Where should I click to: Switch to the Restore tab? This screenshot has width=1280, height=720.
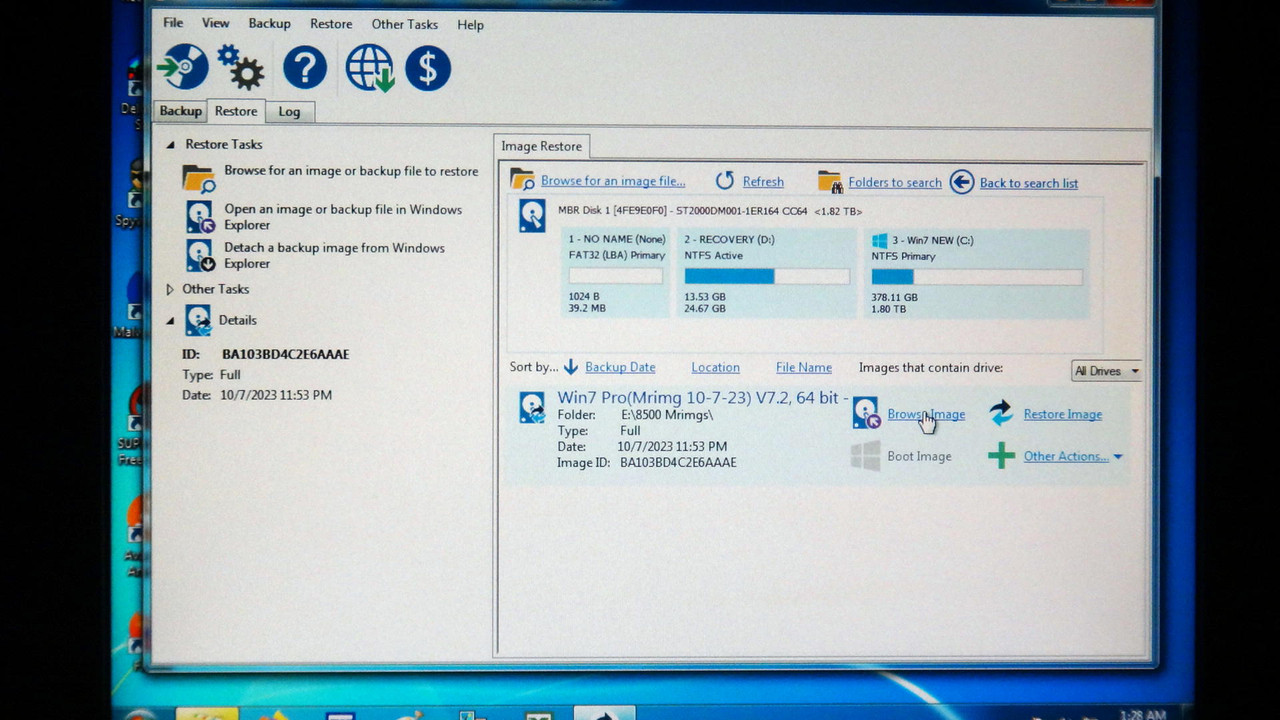click(x=236, y=111)
